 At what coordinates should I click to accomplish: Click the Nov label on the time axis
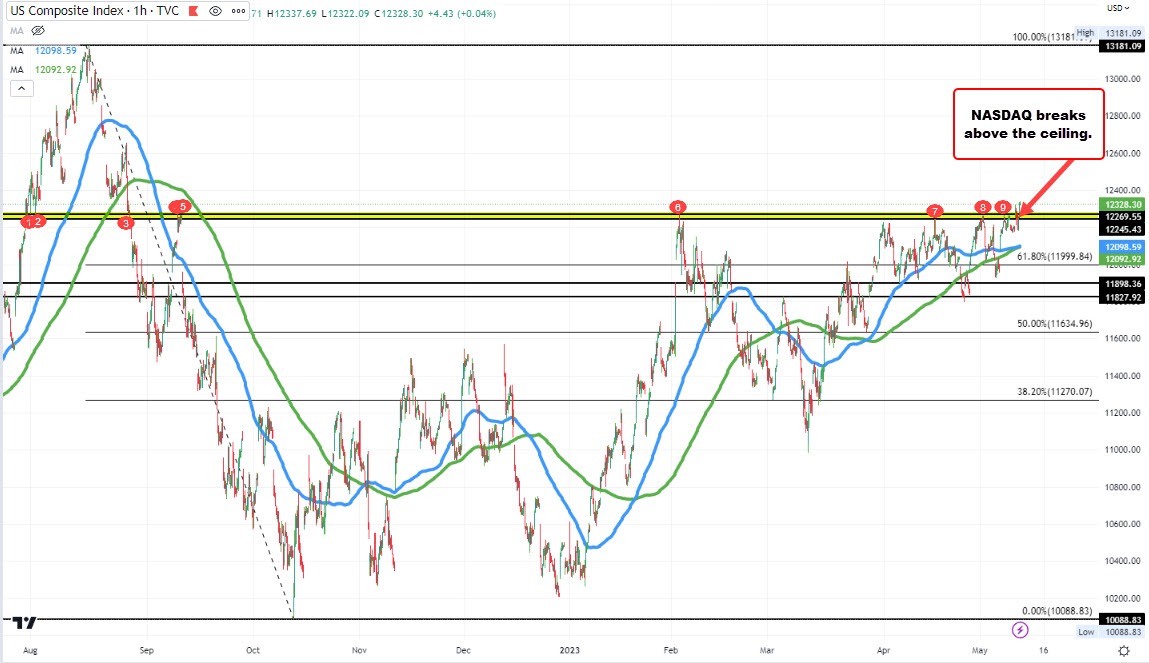(359, 650)
